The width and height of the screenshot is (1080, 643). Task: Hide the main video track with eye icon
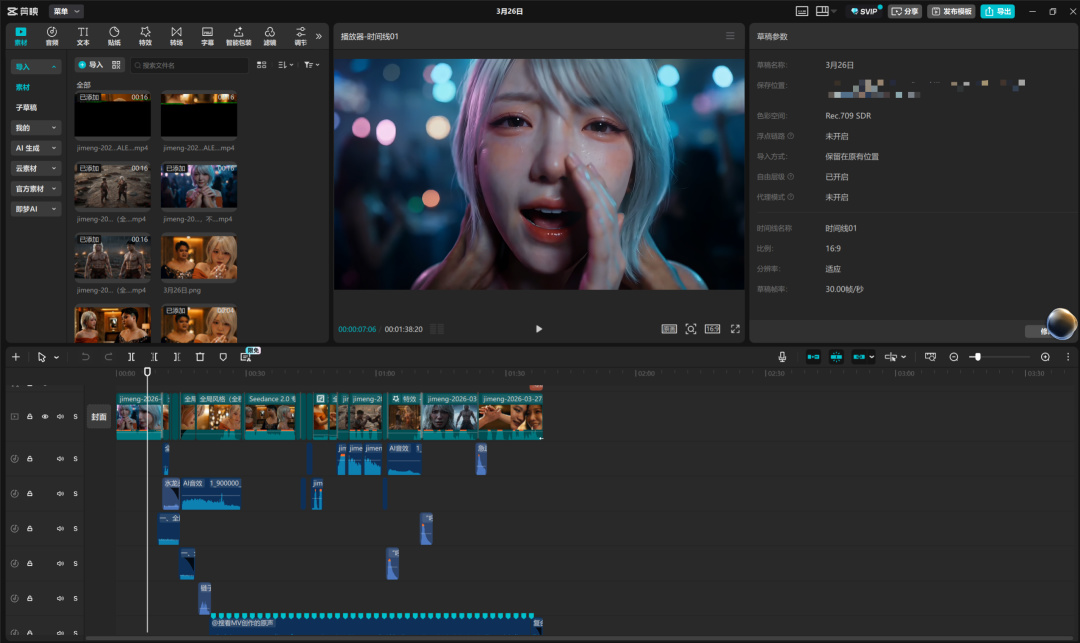45,417
